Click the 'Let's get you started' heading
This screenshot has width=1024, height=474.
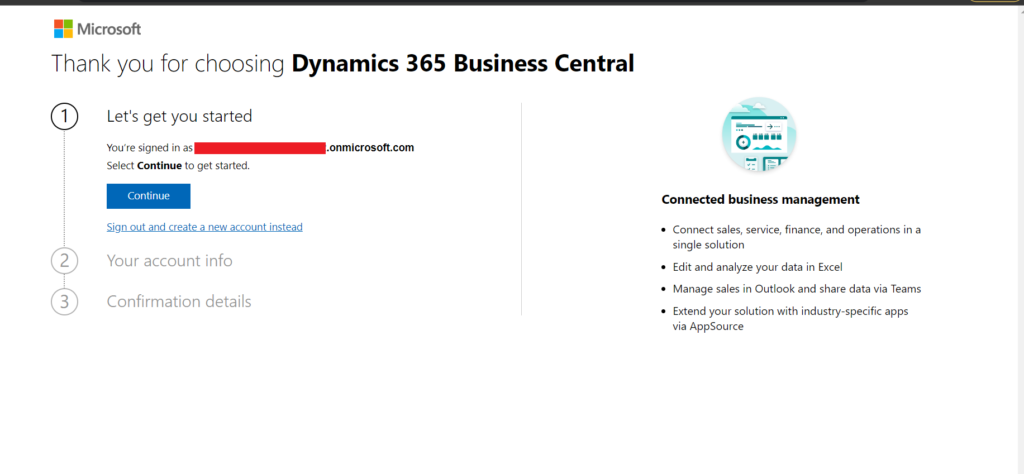pyautogui.click(x=180, y=116)
